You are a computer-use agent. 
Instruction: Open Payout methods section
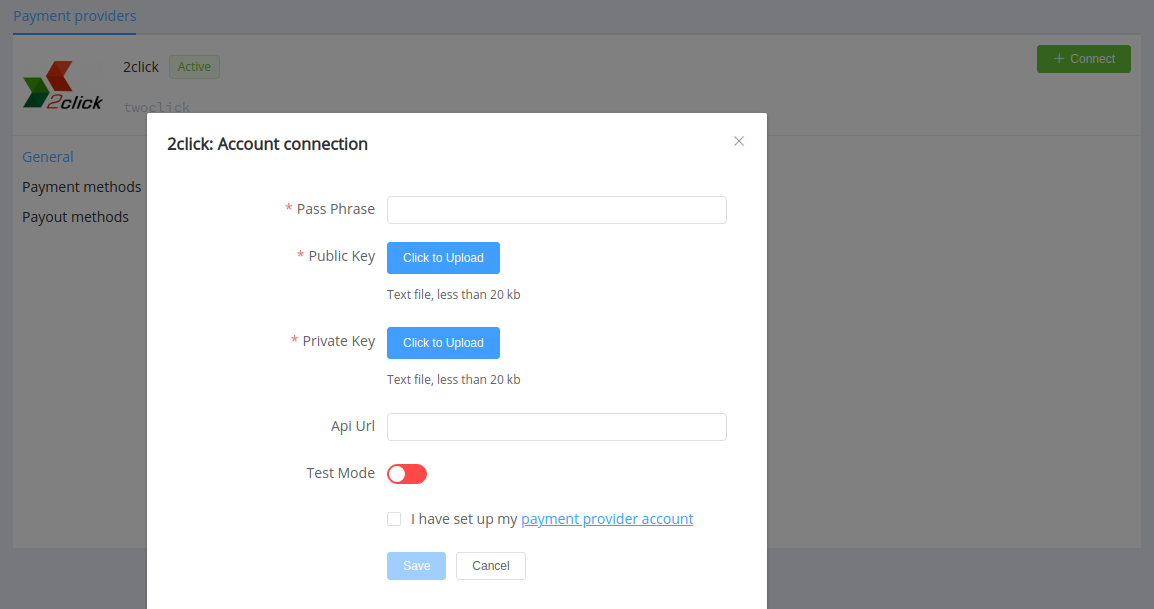[x=75, y=217]
